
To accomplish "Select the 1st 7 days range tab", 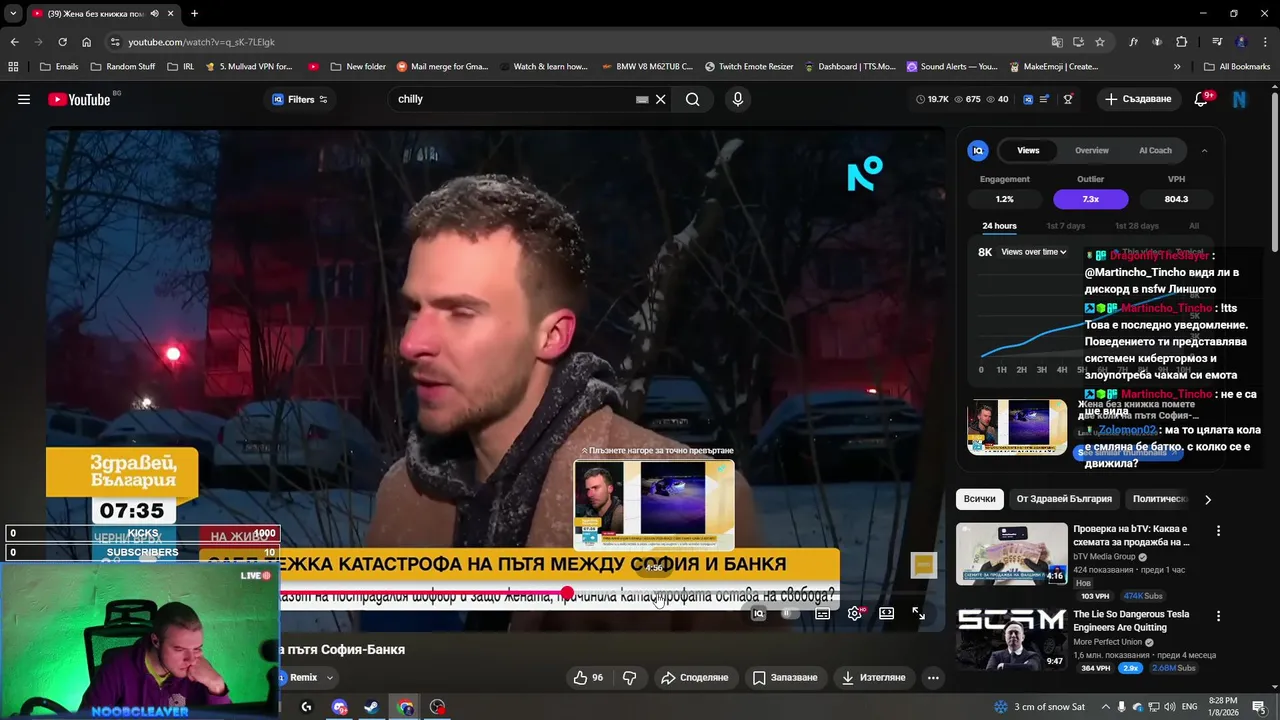I will [x=1065, y=226].
